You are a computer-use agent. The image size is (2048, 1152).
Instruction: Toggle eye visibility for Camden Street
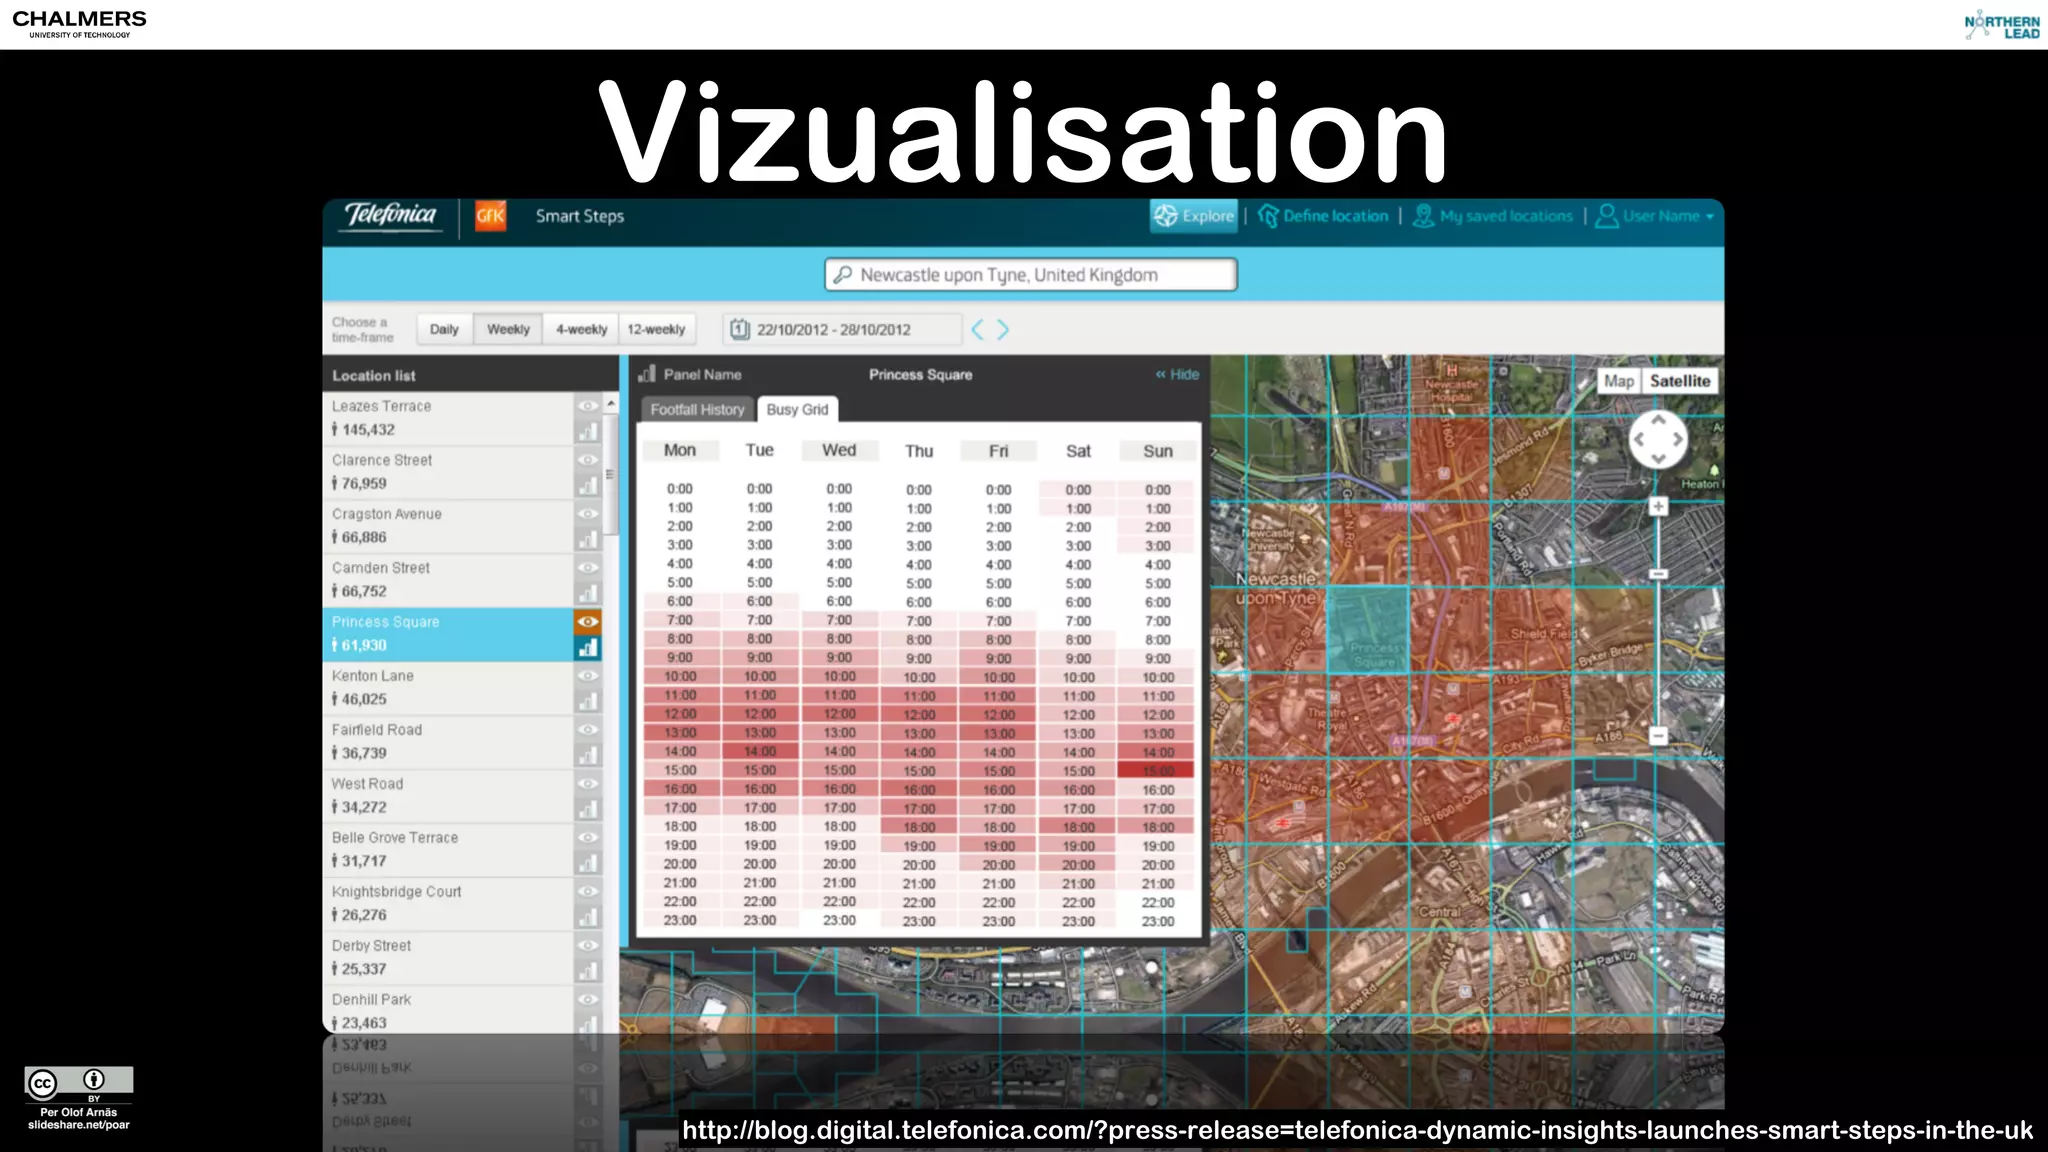tap(588, 567)
